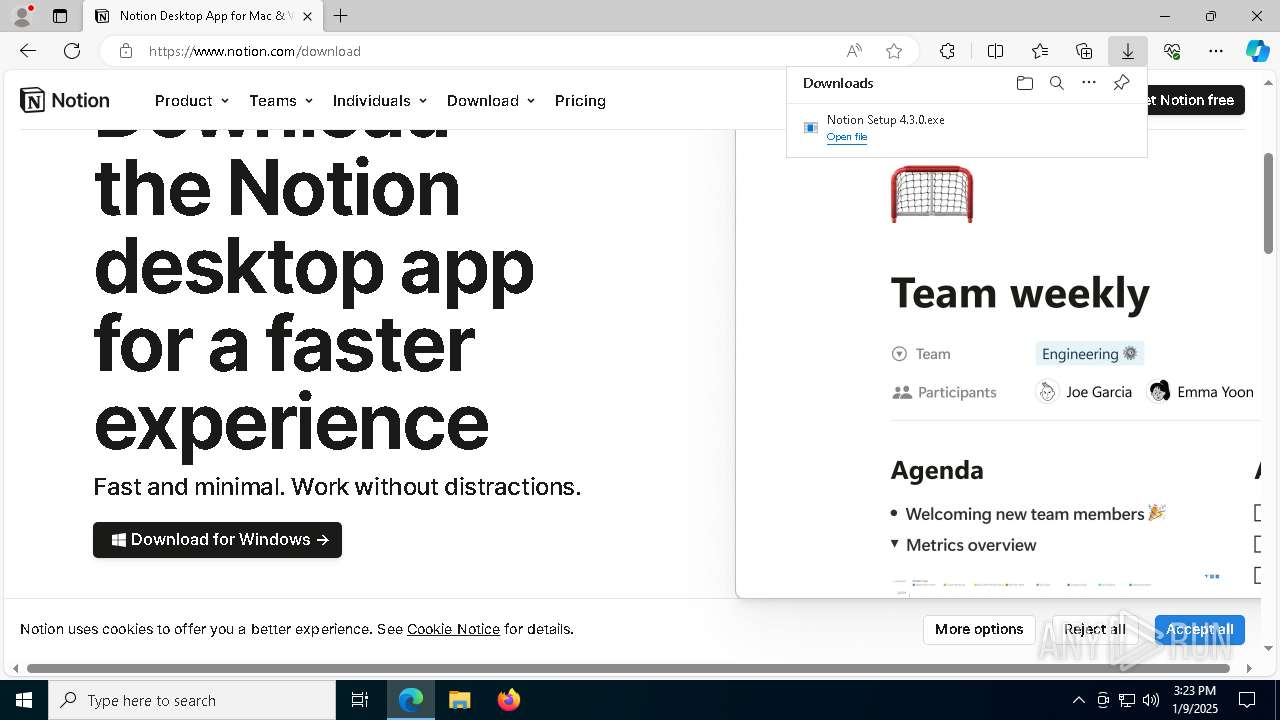The height and width of the screenshot is (720, 1280).
Task: Open downloads folder icon
Action: coord(1024,83)
